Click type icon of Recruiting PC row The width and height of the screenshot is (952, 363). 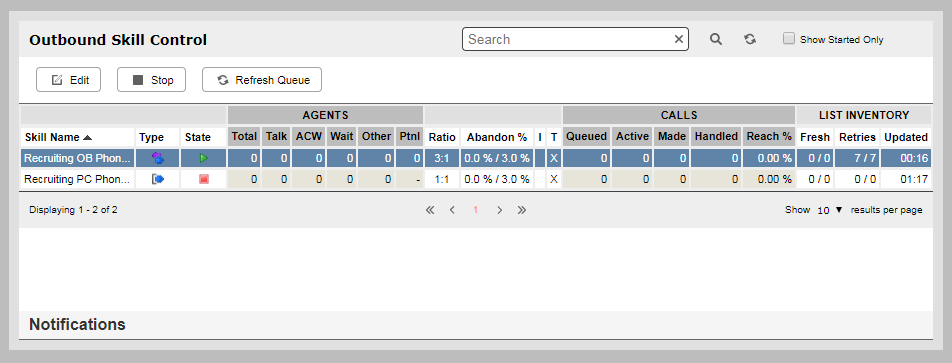[x=158, y=179]
